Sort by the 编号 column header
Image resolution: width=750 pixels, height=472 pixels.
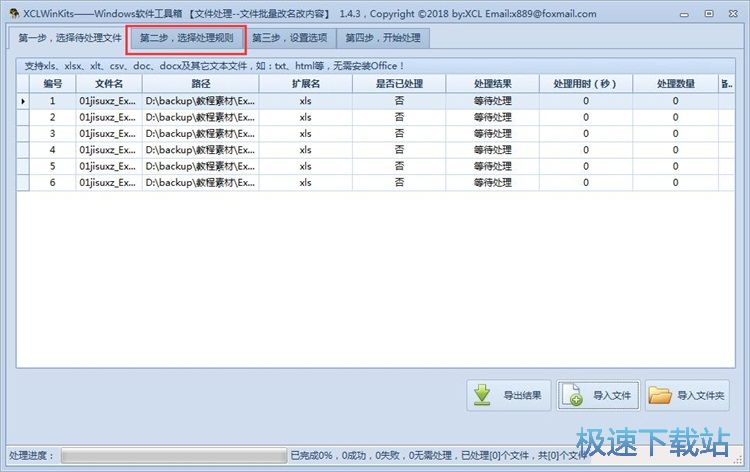(x=53, y=84)
